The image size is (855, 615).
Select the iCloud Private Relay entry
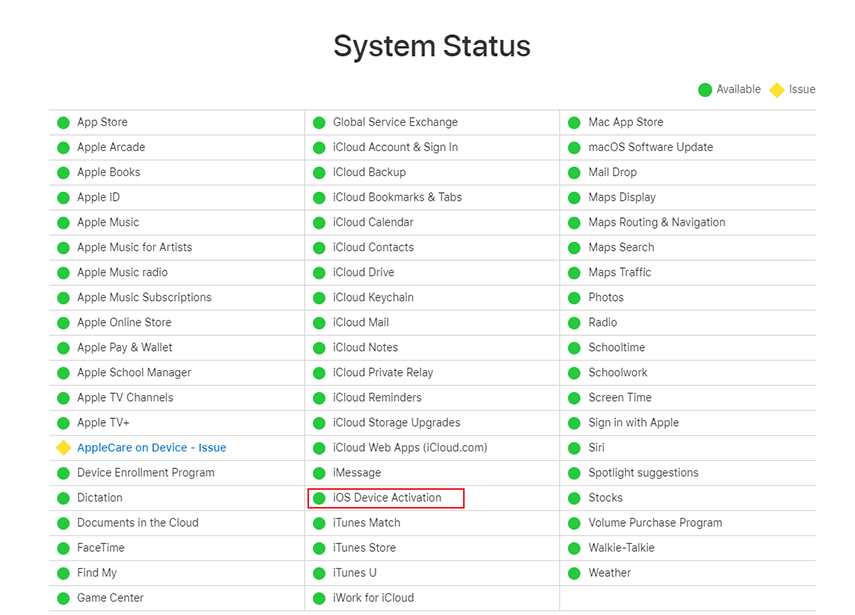click(x=383, y=373)
